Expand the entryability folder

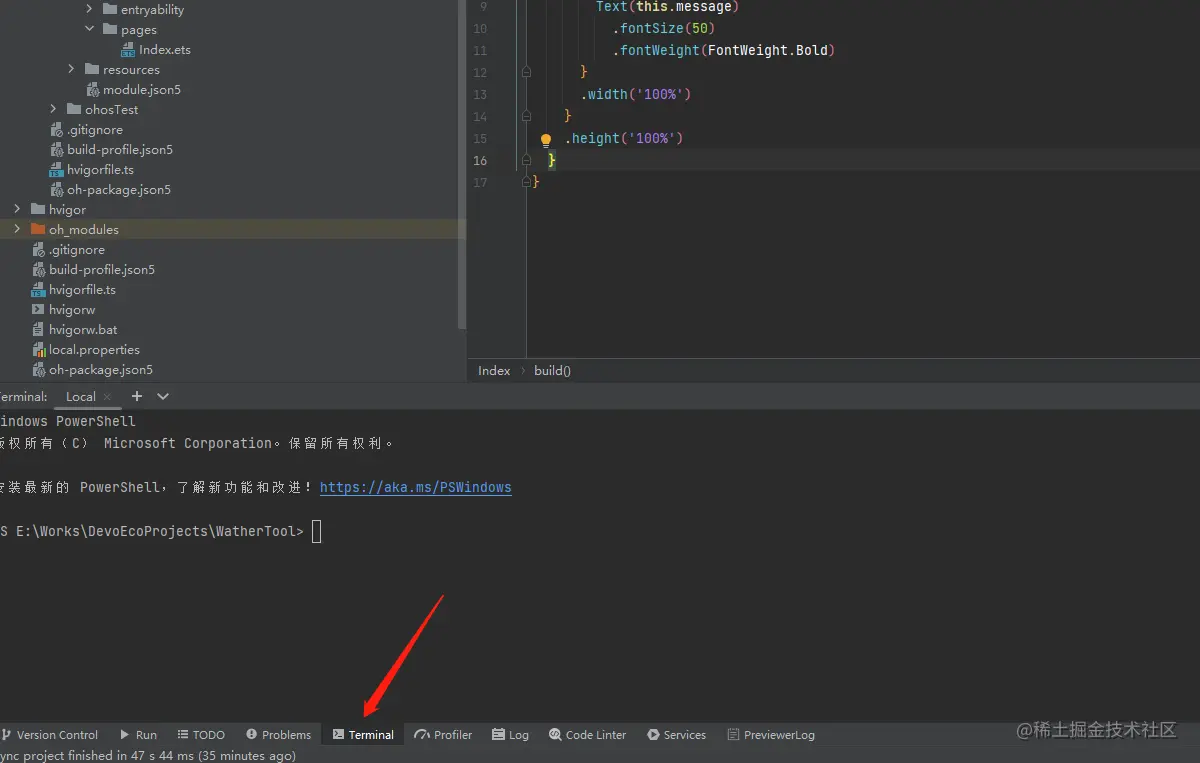89,10
